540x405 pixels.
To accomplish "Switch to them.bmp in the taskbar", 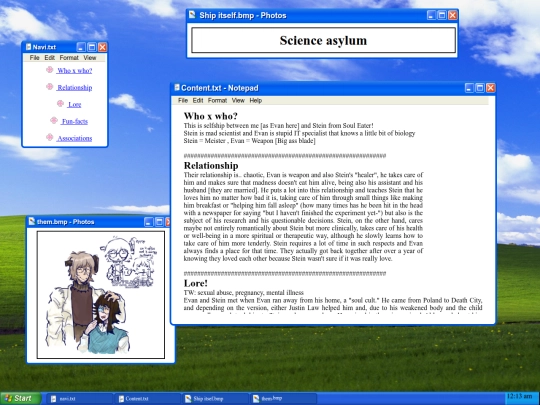I will click(x=283, y=399).
